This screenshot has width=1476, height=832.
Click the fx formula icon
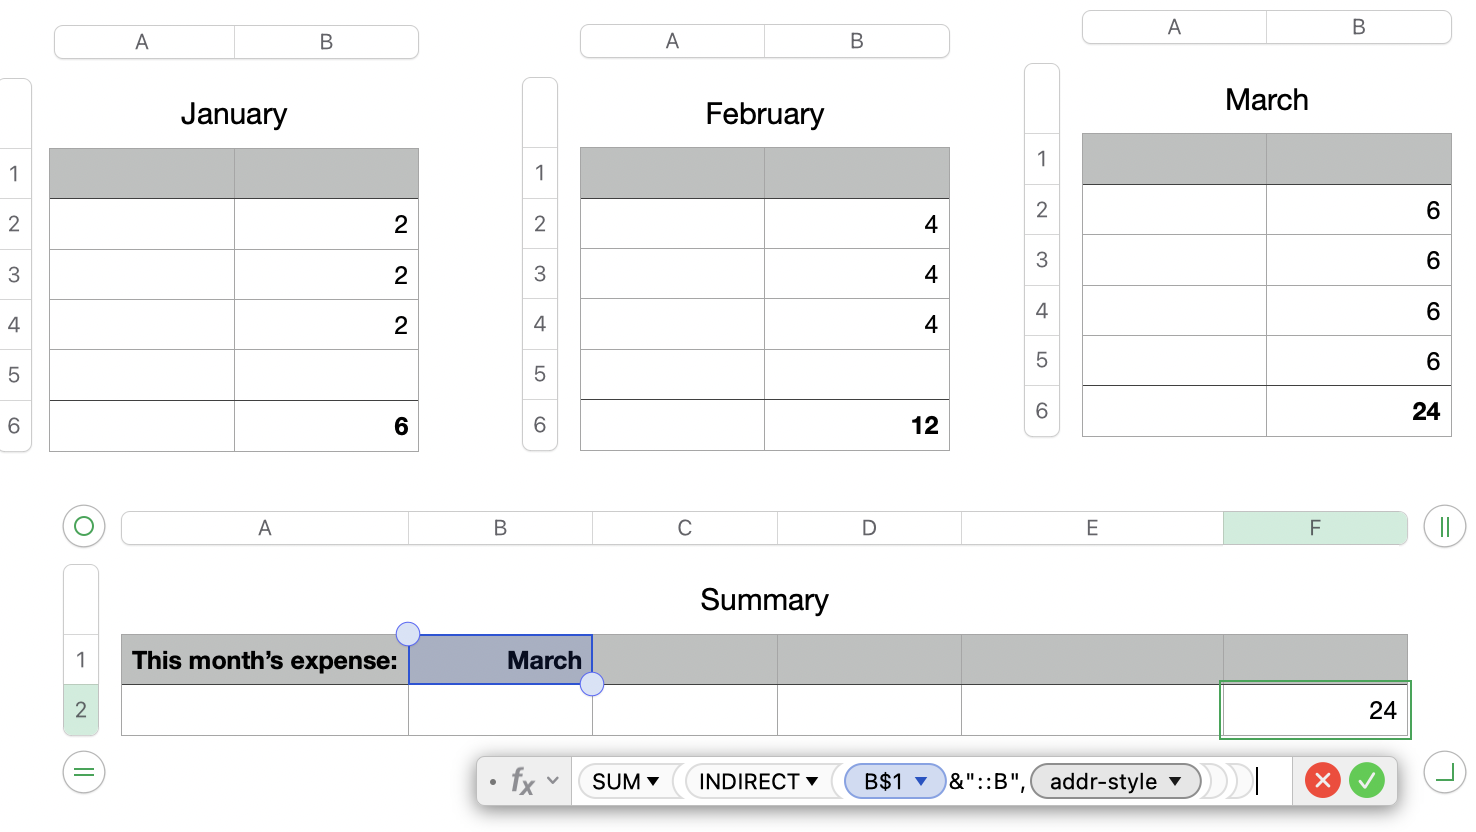click(524, 781)
